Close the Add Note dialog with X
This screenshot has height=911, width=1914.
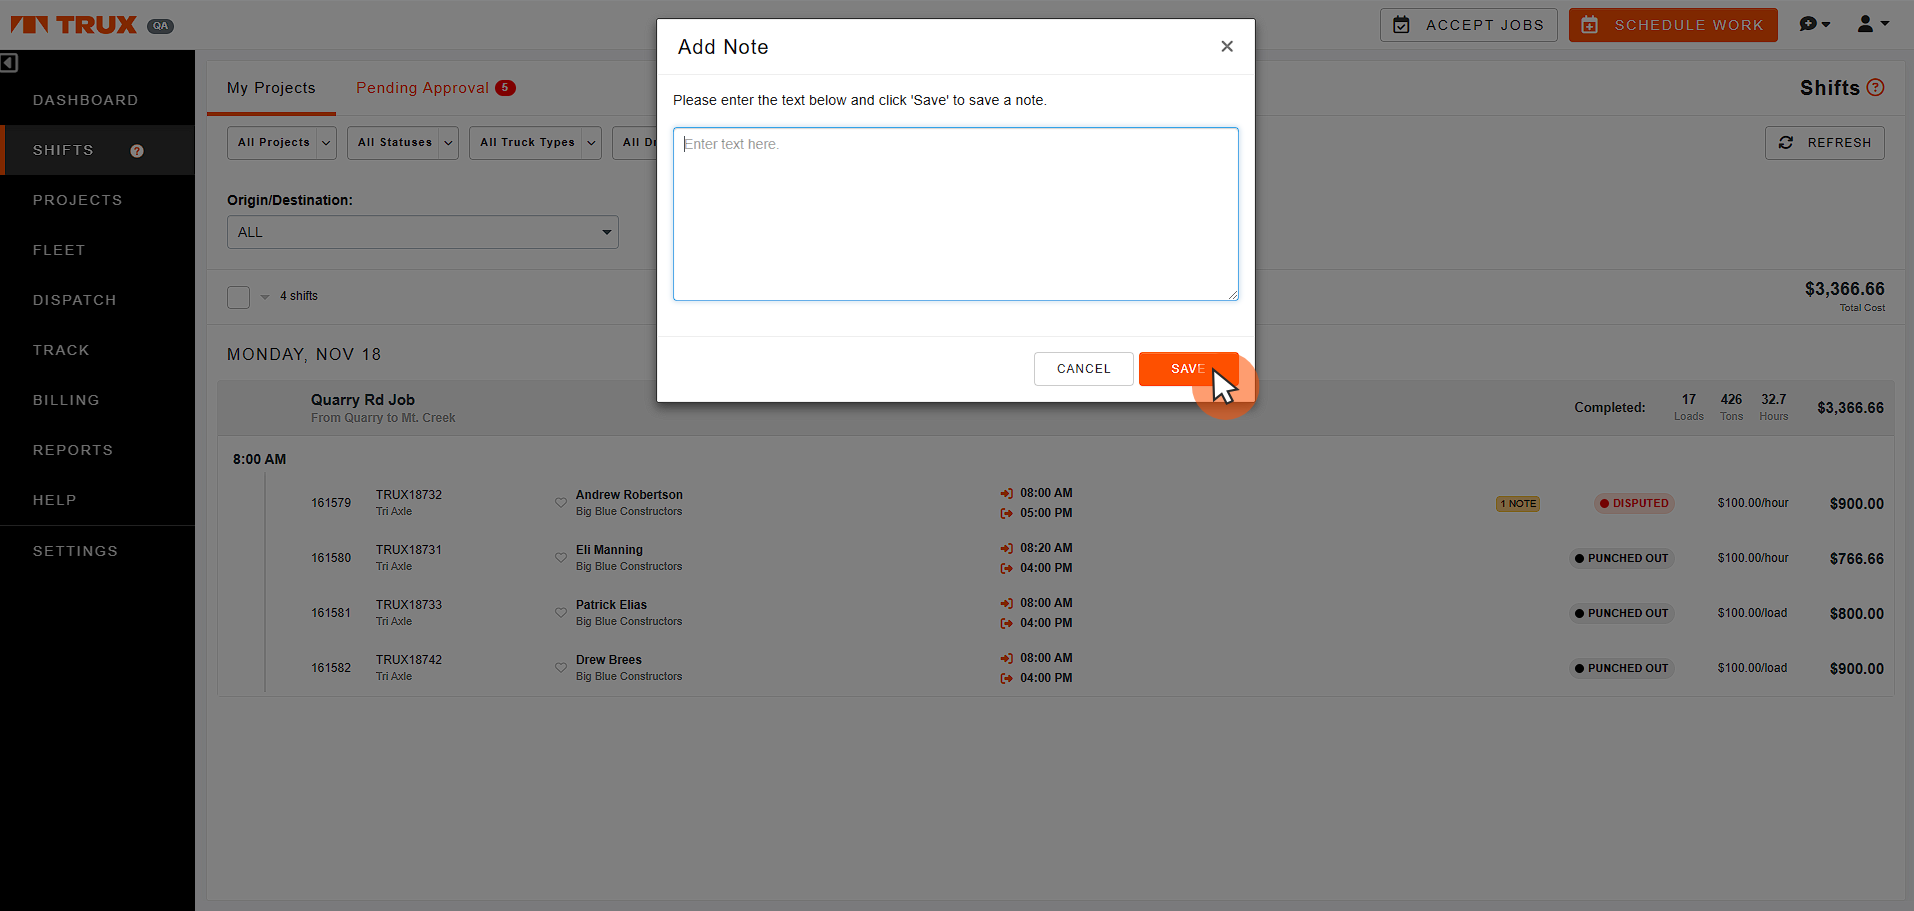click(x=1227, y=46)
